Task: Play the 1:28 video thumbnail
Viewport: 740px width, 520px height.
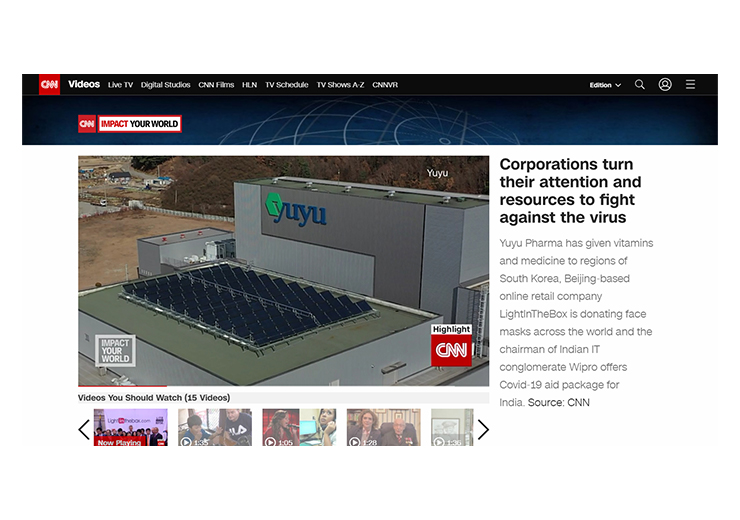Action: [x=383, y=427]
